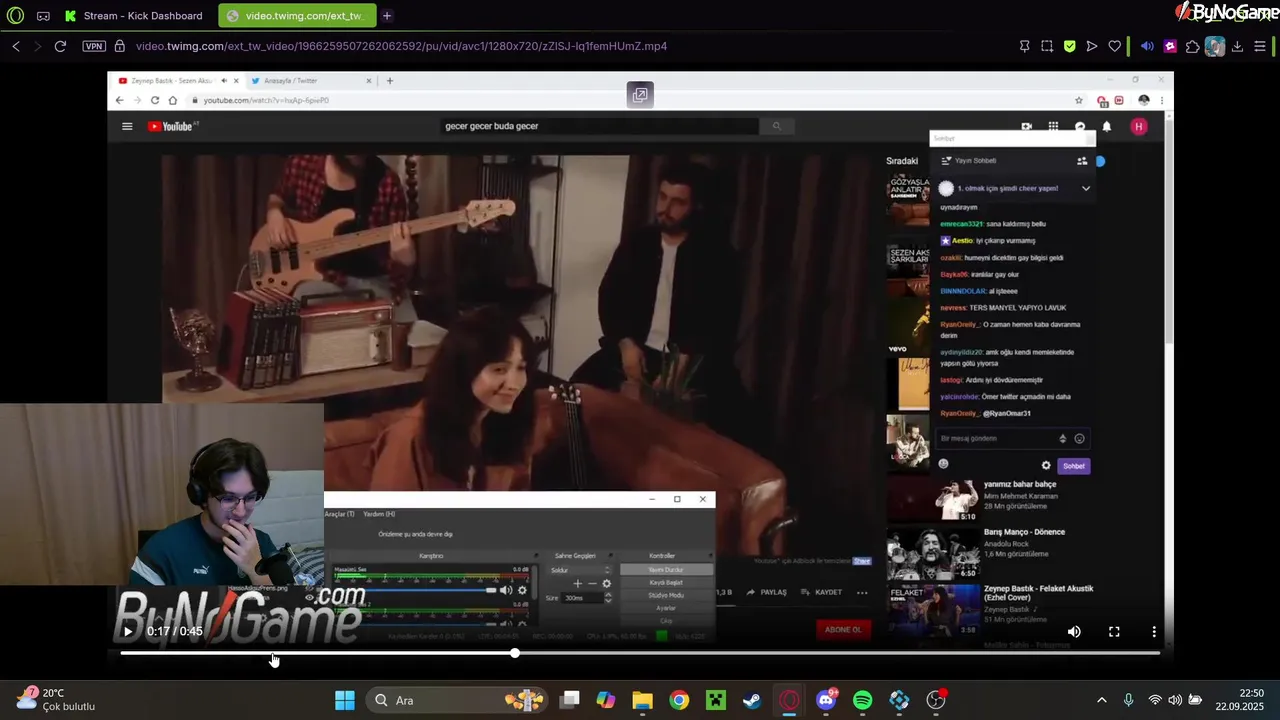
Task: Open video player more options menu
Action: point(1154,631)
